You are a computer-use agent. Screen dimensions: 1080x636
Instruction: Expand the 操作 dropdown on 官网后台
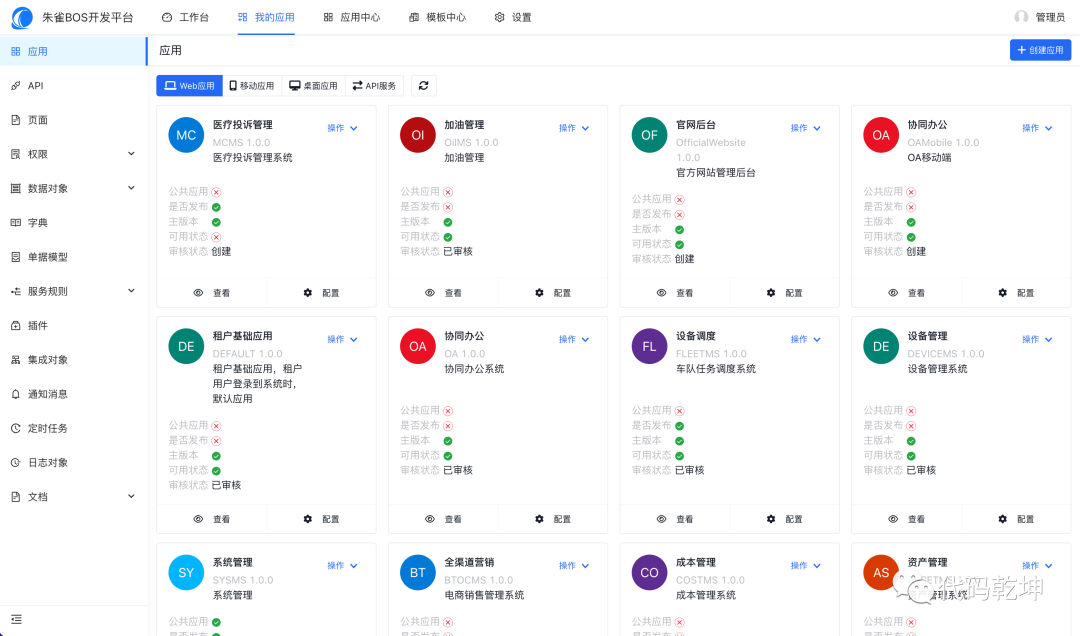[x=805, y=128]
